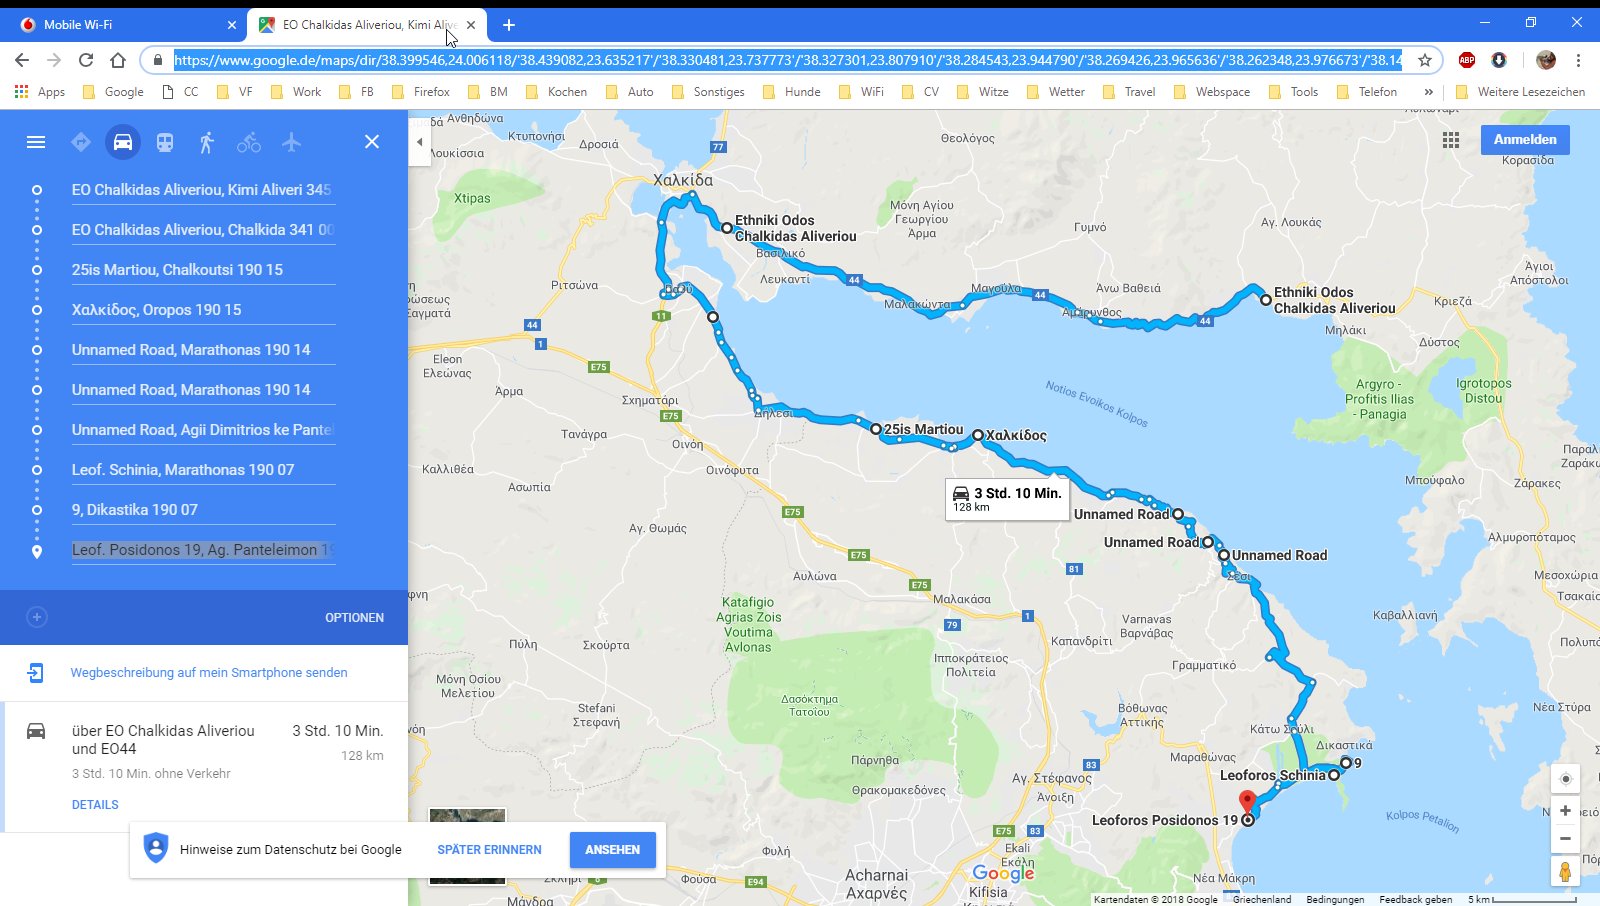This screenshot has width=1600, height=906.
Task: Open route DETAILS link
Action: [x=95, y=805]
